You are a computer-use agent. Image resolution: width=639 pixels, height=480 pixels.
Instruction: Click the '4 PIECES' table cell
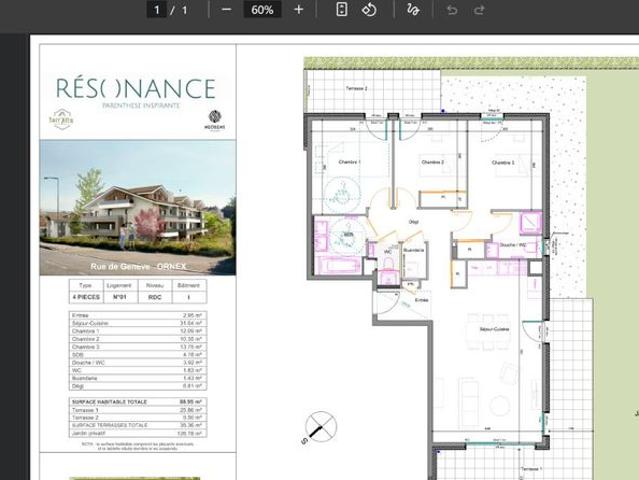[86, 297]
